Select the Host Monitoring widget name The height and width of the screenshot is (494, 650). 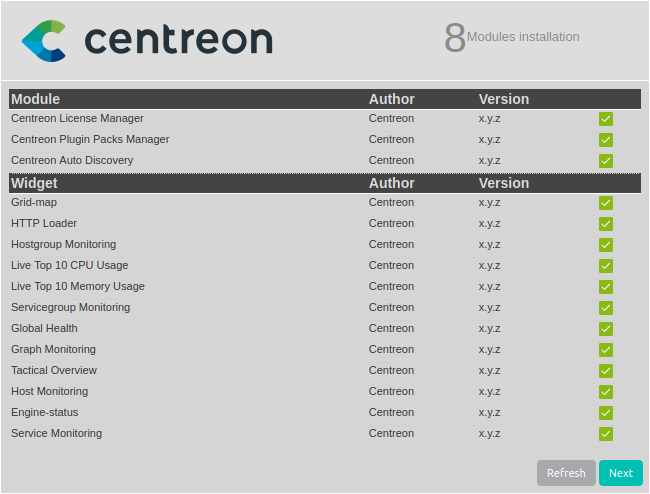[x=49, y=391]
